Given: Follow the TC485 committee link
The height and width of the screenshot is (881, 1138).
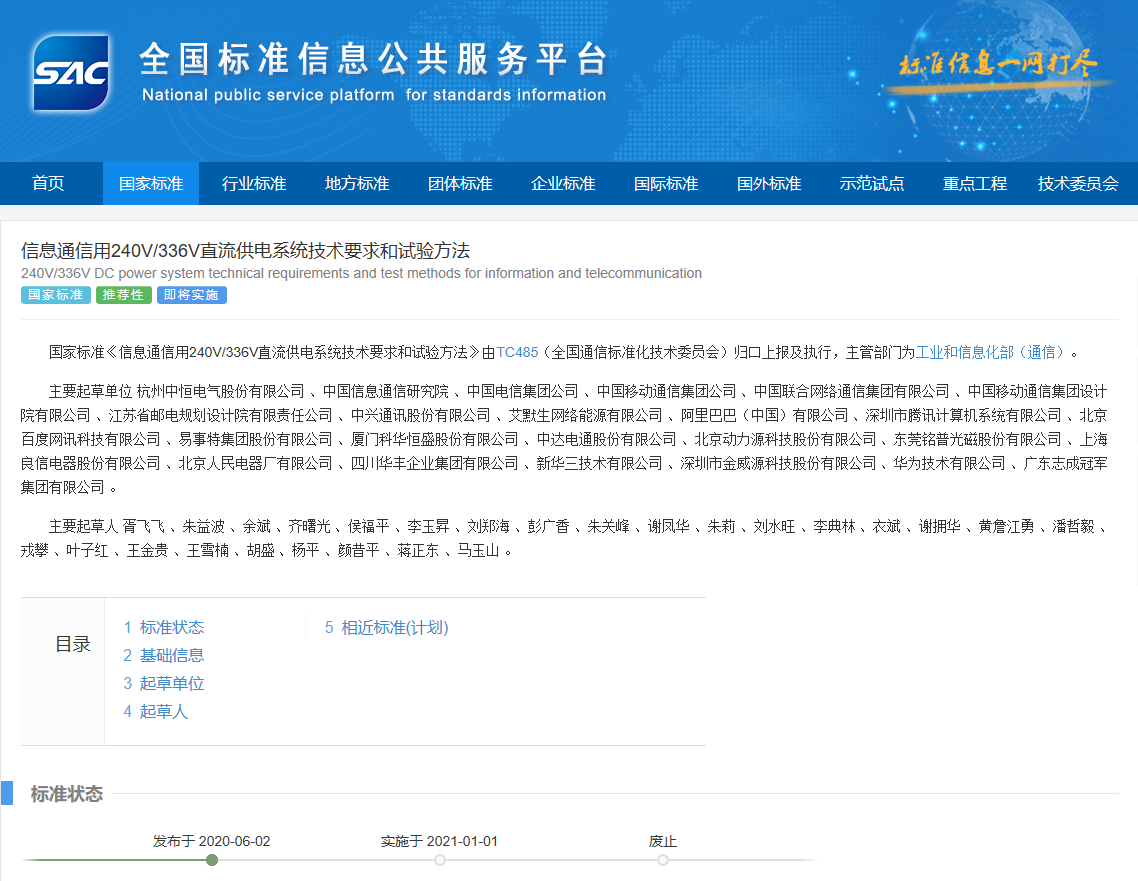Looking at the screenshot, I should pos(517,352).
